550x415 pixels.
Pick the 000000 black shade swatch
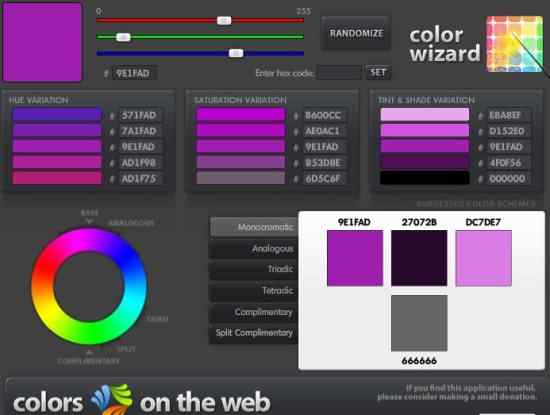point(425,178)
